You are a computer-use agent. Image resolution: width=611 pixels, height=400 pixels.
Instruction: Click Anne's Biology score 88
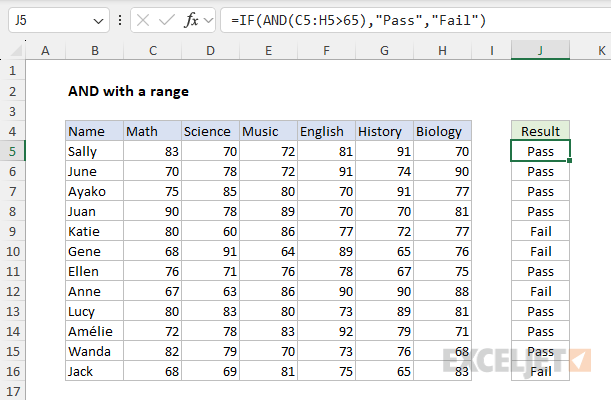442,291
